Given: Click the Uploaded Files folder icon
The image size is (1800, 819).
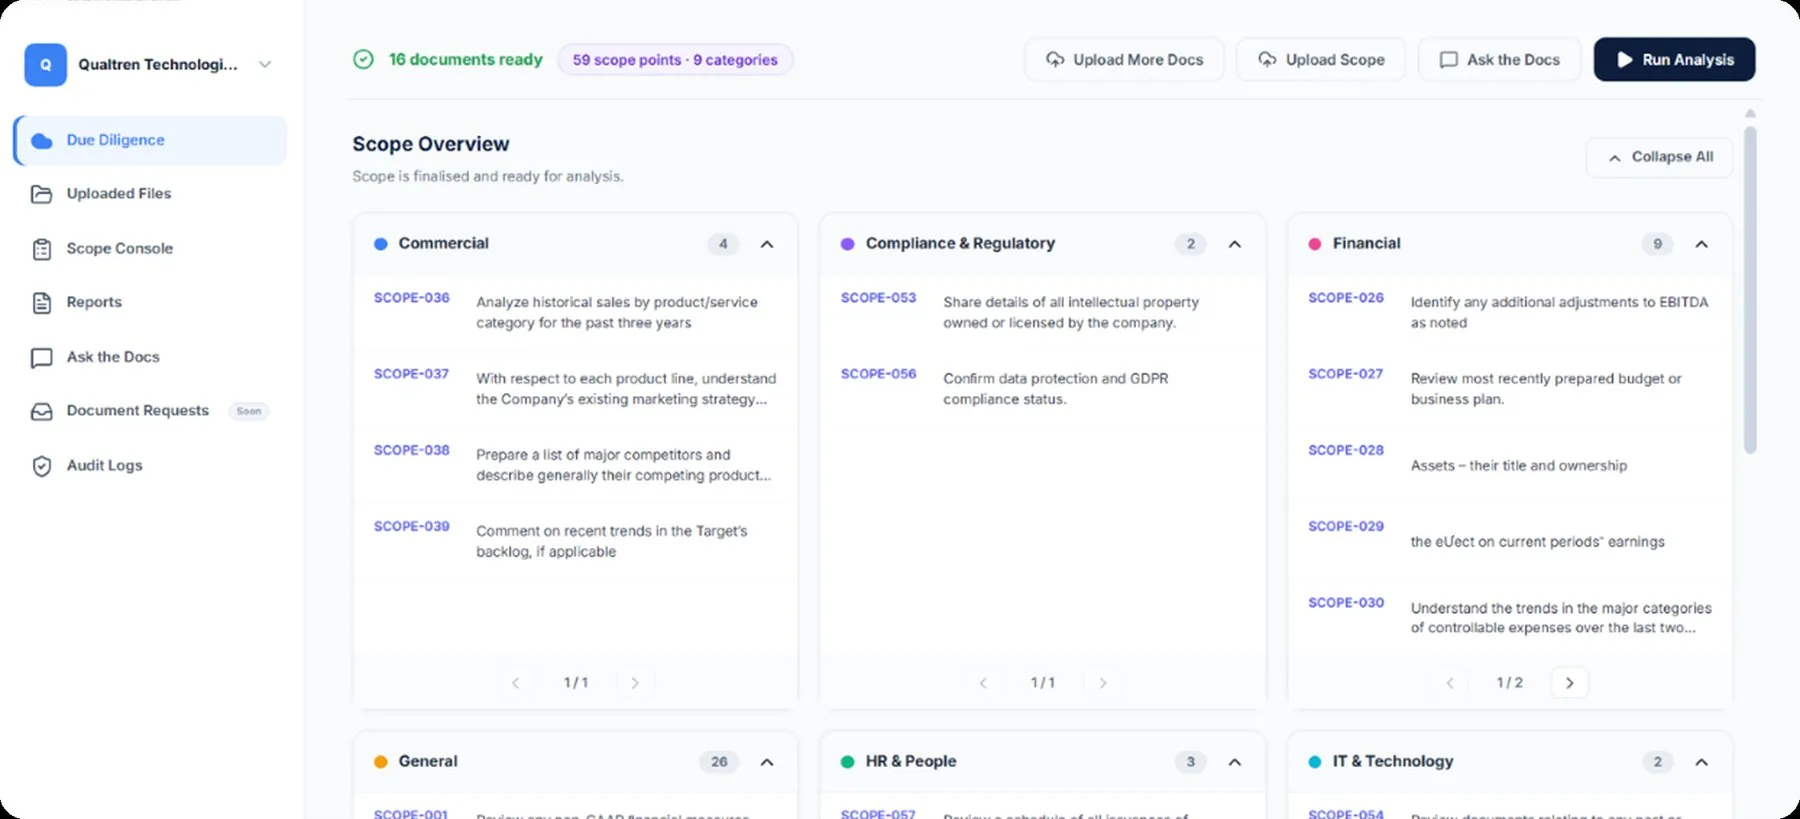Looking at the screenshot, I should click(x=41, y=194).
